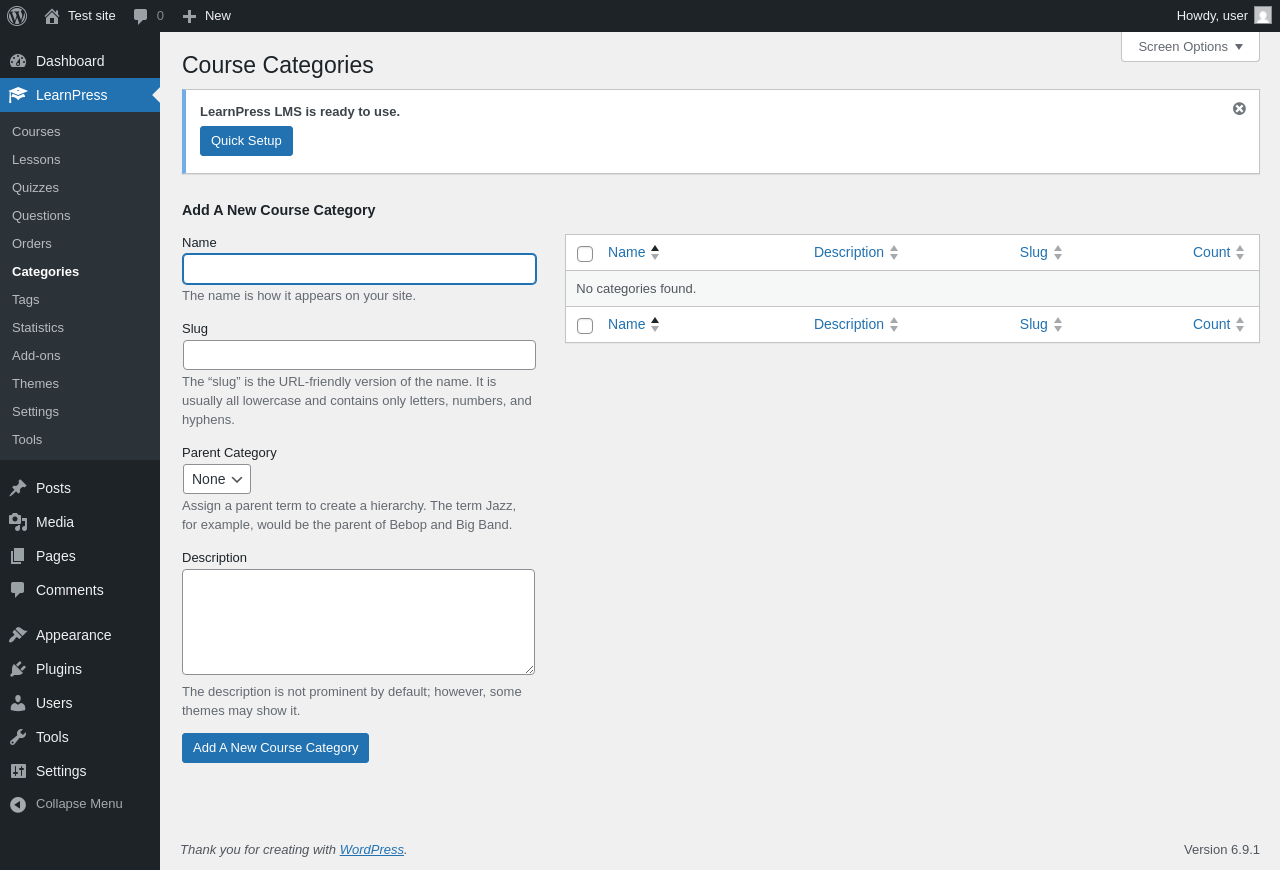Check the select-all box in table header
This screenshot has height=870, width=1280.
585,254
